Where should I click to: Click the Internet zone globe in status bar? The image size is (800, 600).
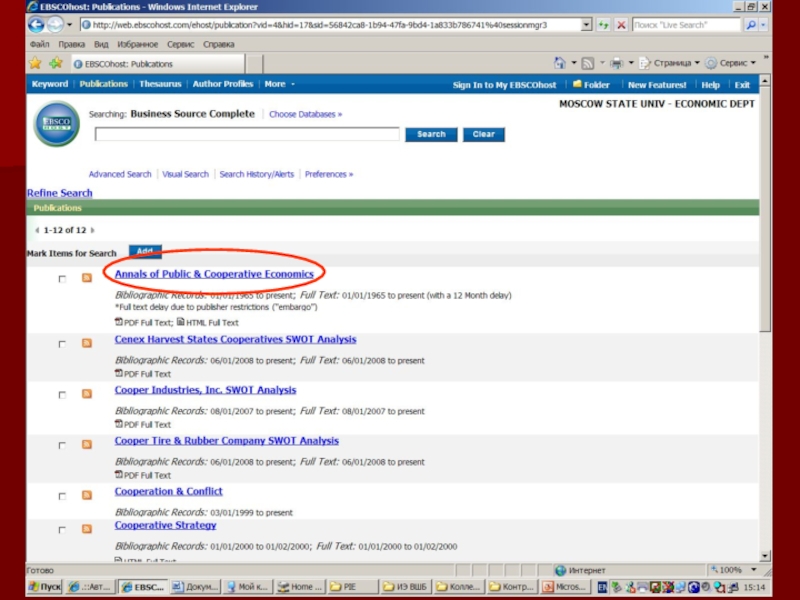[x=560, y=570]
